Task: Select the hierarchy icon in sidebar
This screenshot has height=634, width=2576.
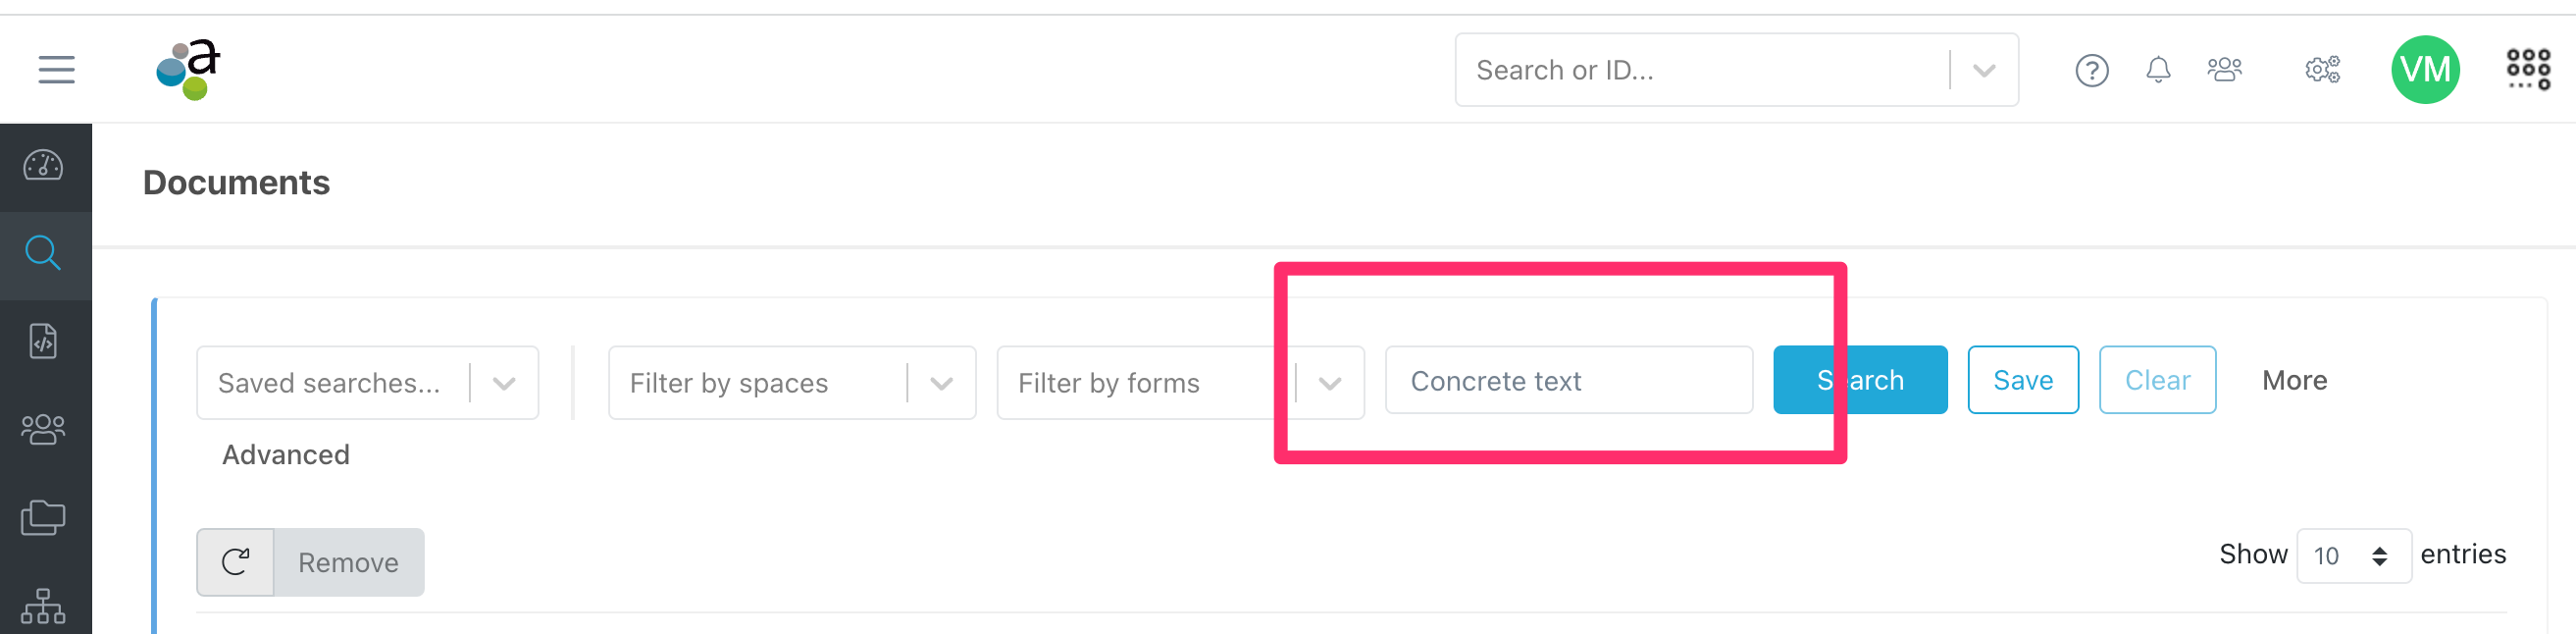Action: [x=45, y=605]
